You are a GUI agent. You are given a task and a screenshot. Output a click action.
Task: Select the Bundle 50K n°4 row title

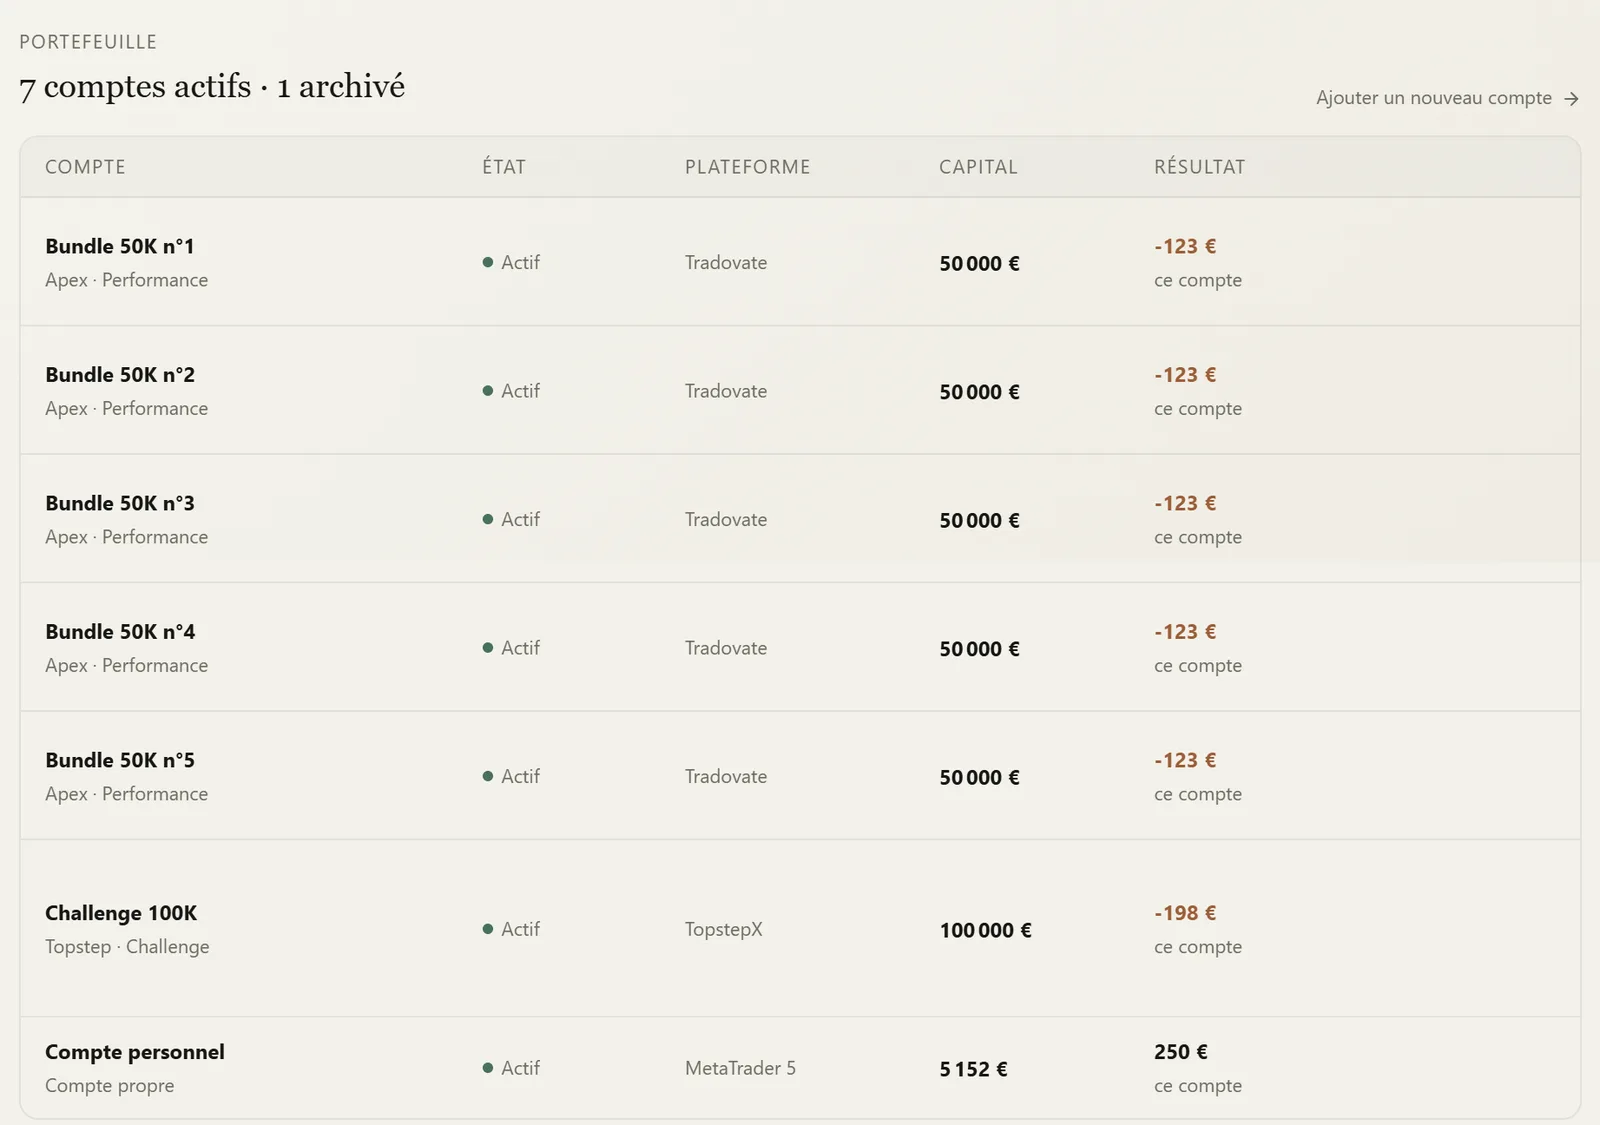pyautogui.click(x=120, y=632)
